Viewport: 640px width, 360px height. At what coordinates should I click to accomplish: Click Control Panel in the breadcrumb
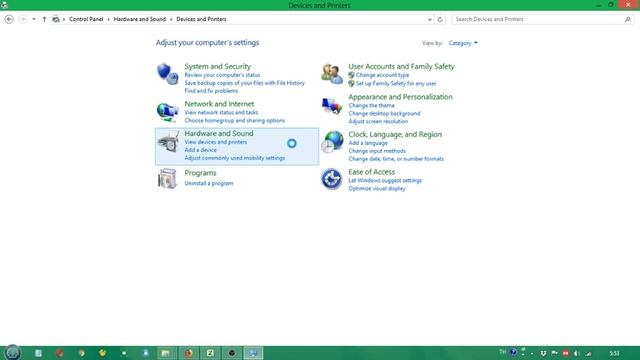point(86,19)
